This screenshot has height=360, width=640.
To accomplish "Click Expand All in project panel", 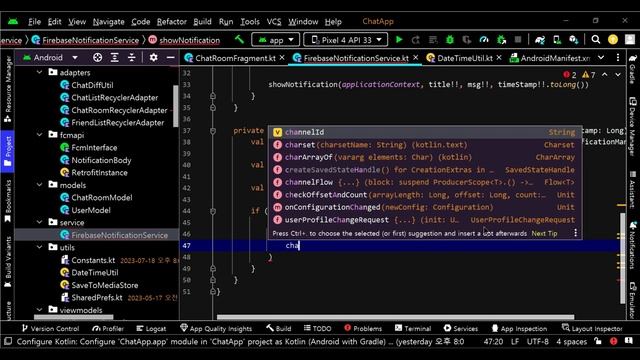I will point(114,58).
